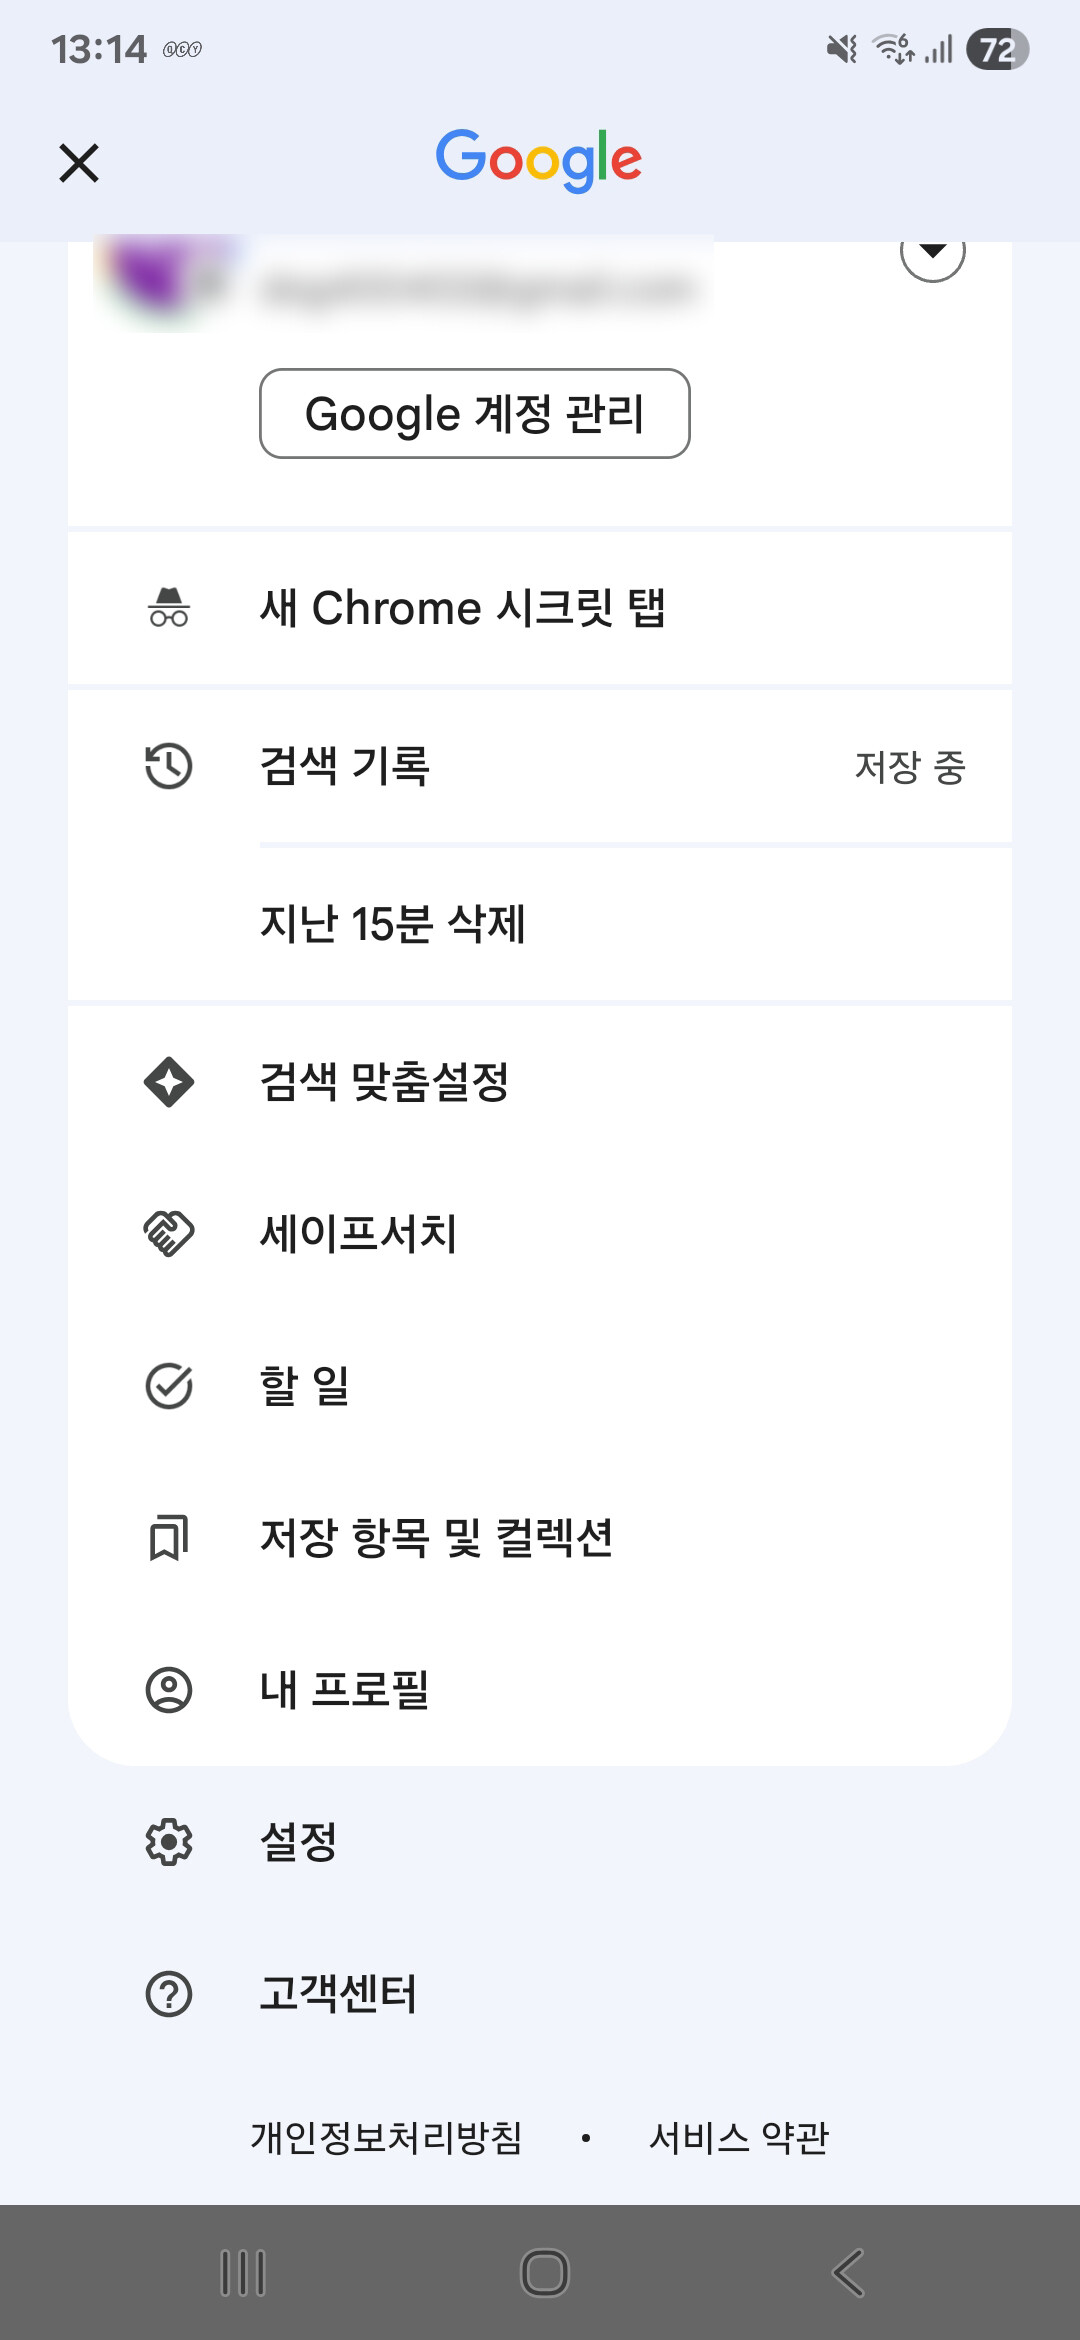Tap the search history clock icon
The image size is (1080, 2340).
tap(169, 767)
